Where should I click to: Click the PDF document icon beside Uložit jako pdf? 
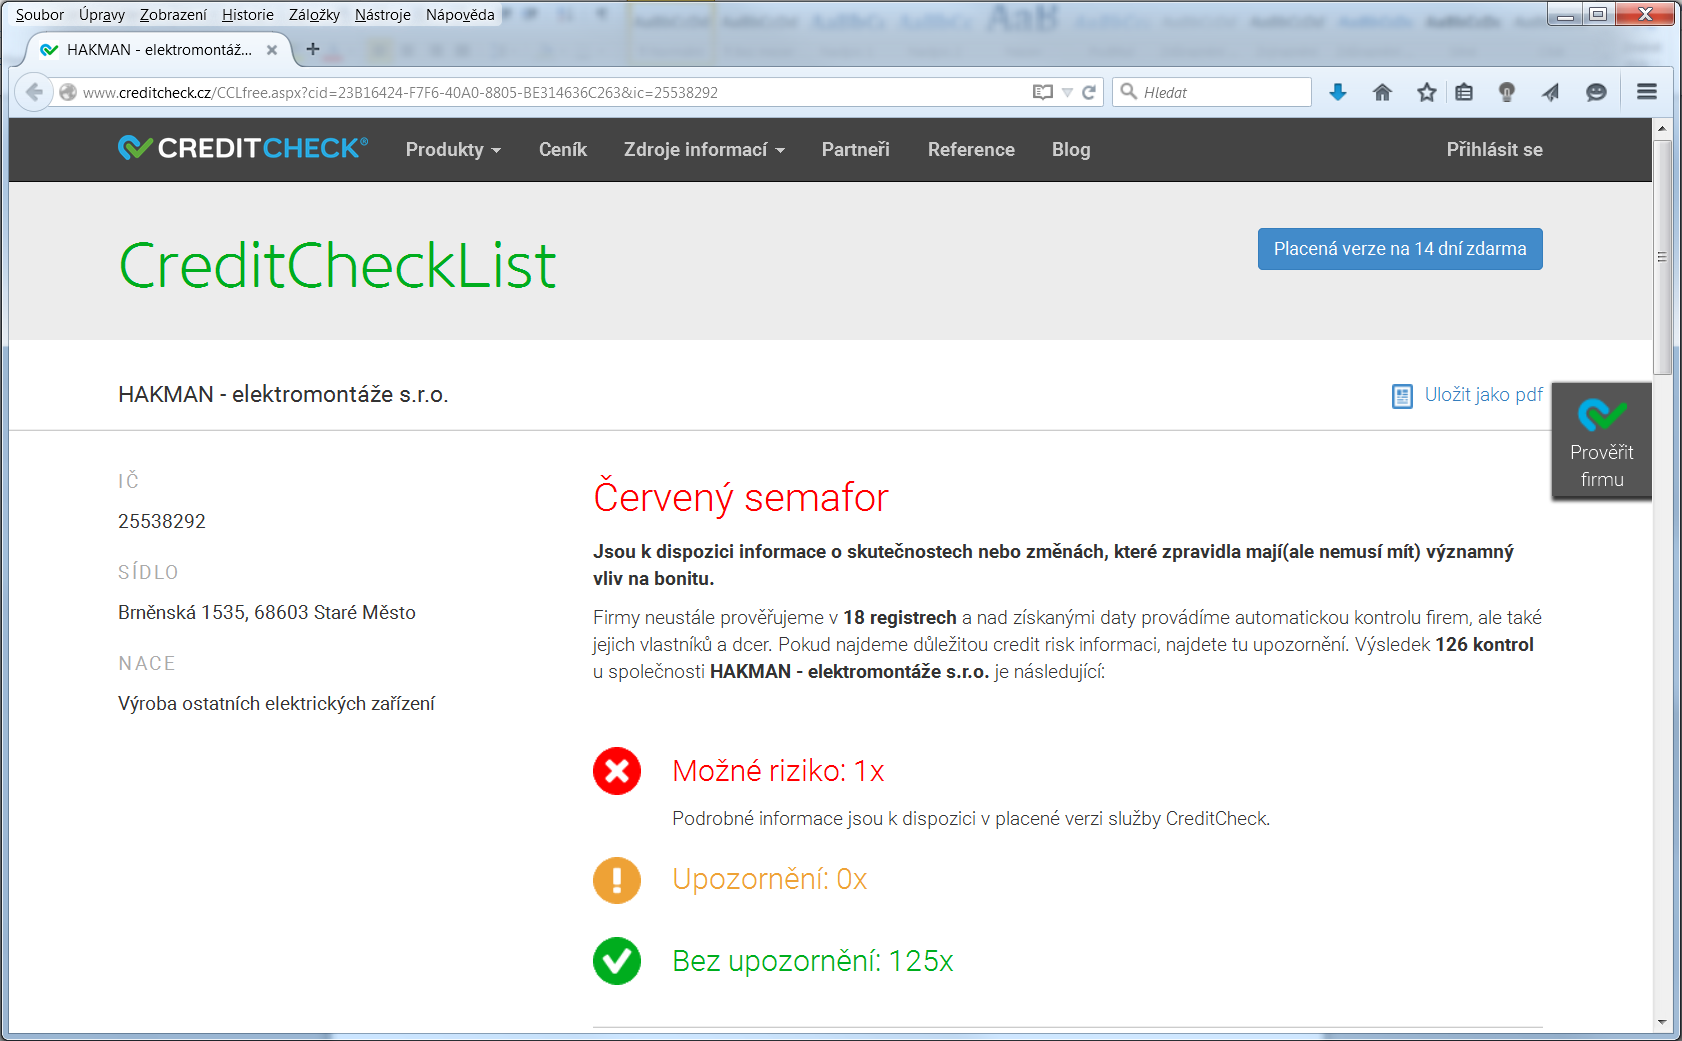pyautogui.click(x=1402, y=396)
